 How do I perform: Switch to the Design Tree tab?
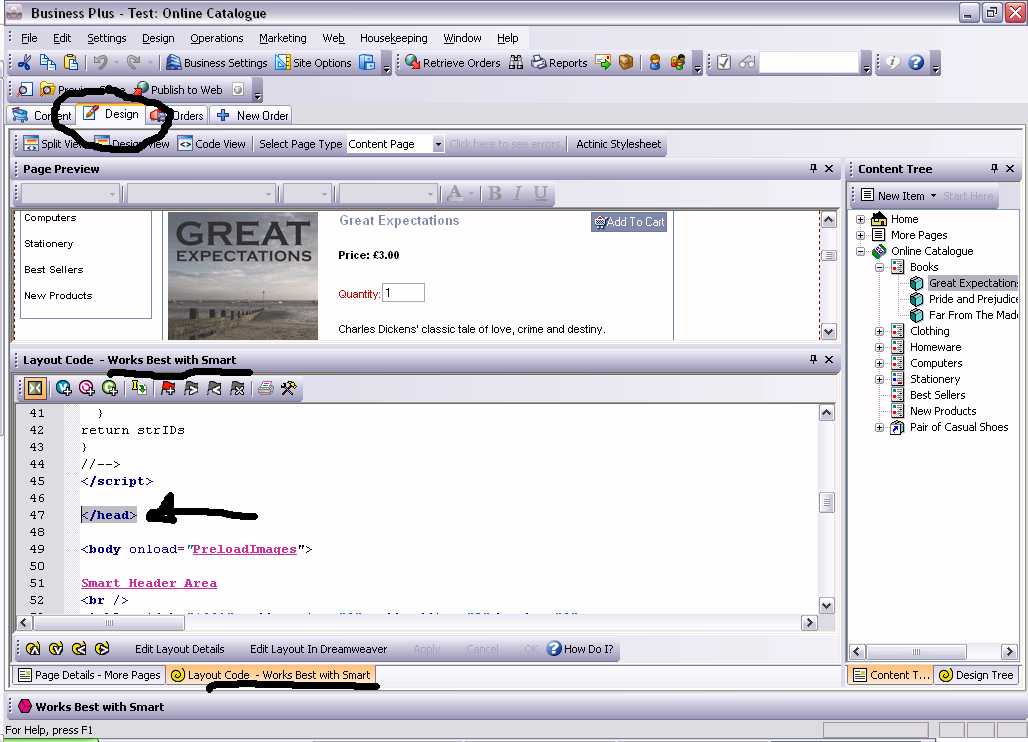[976, 675]
